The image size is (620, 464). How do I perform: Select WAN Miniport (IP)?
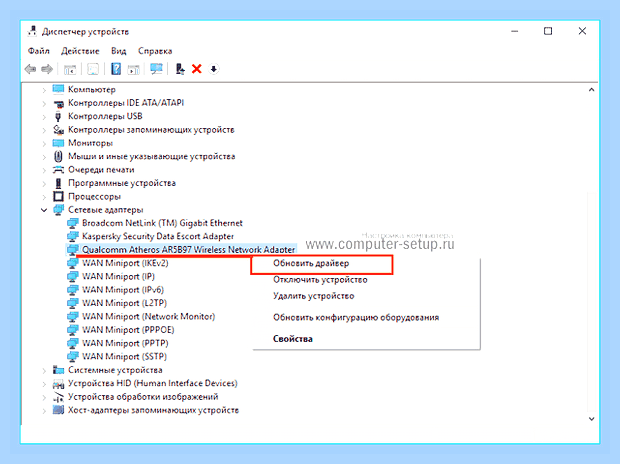[x=118, y=277]
